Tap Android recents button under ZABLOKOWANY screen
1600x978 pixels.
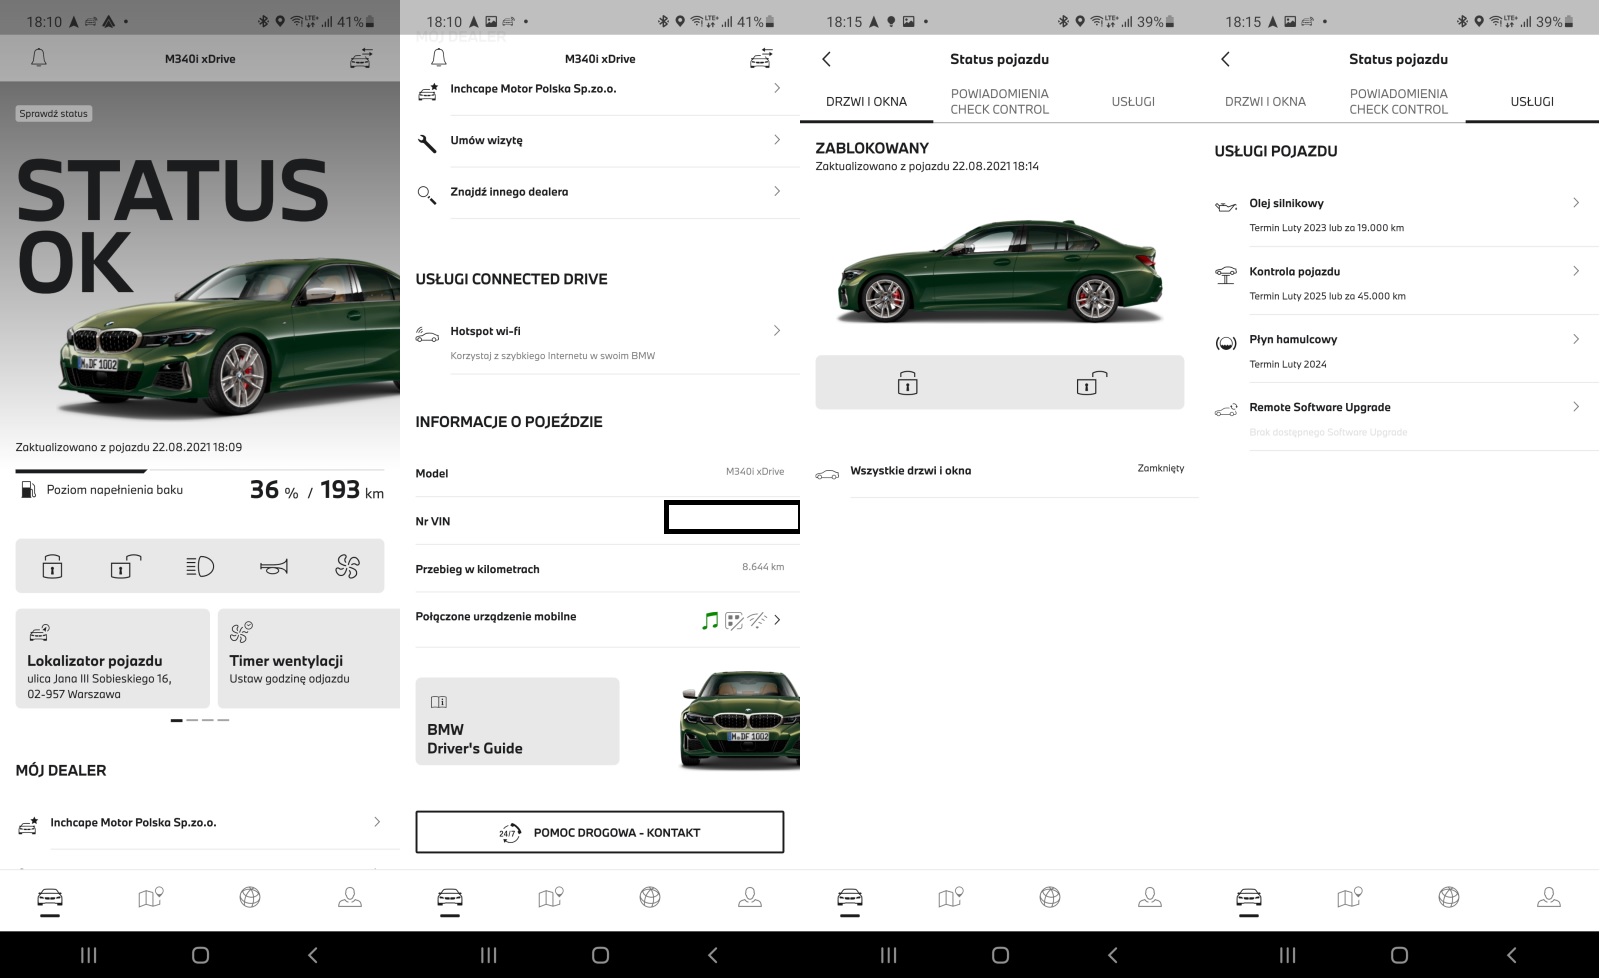[888, 955]
